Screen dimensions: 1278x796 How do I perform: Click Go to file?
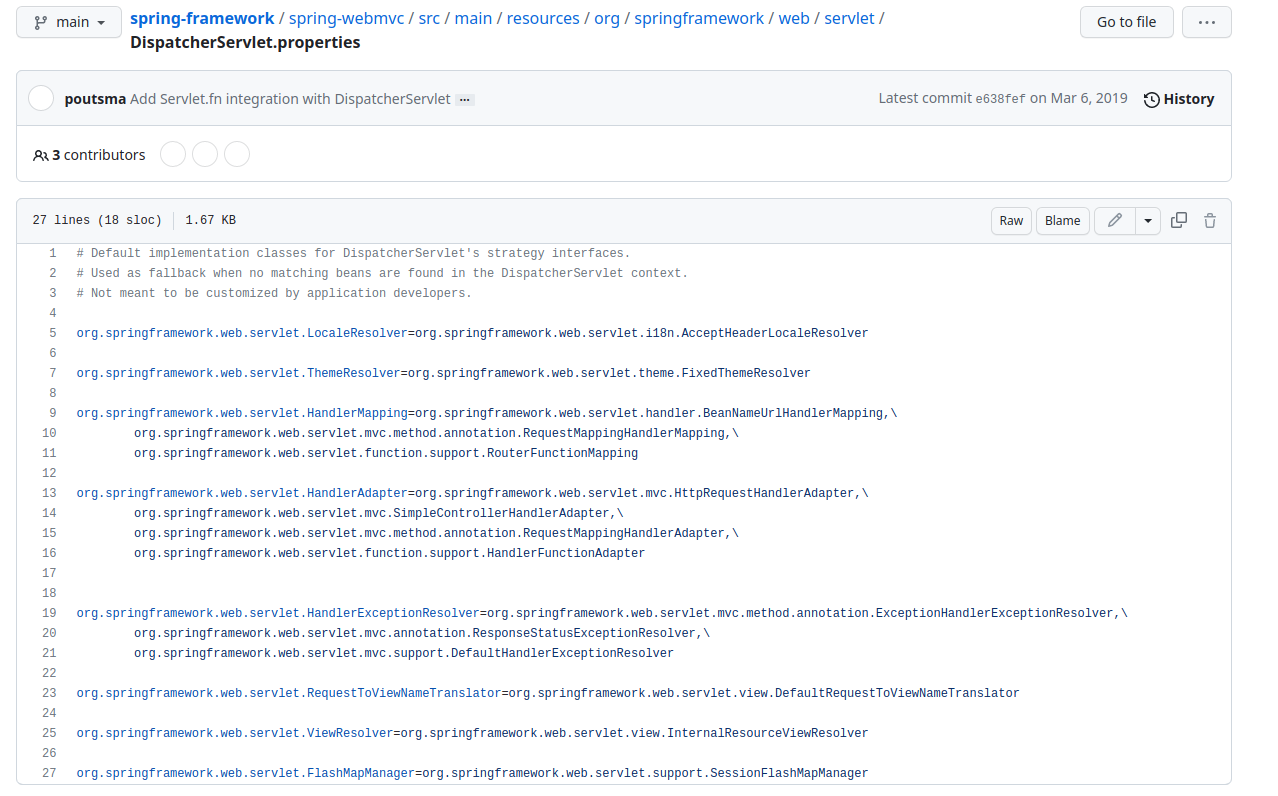point(1126,21)
